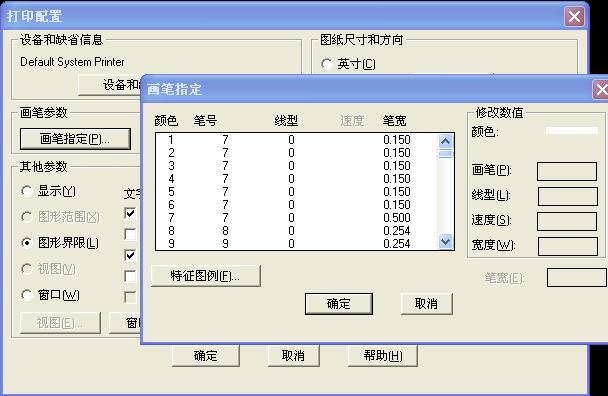The height and width of the screenshot is (396, 608).
Task: Click the 画笔指定(P)... button in print config
Action: (x=75, y=139)
